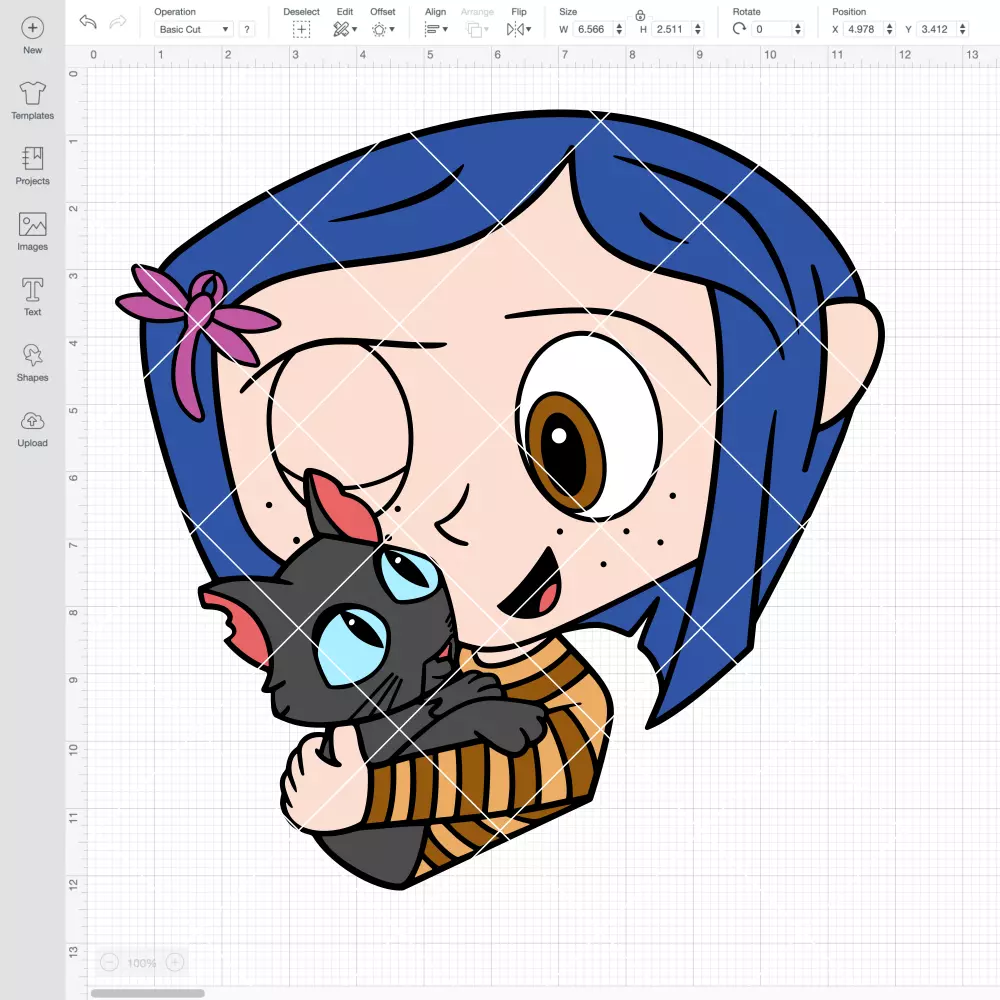Image resolution: width=1000 pixels, height=1000 pixels.
Task: Select the Text tool
Action: tap(33, 297)
